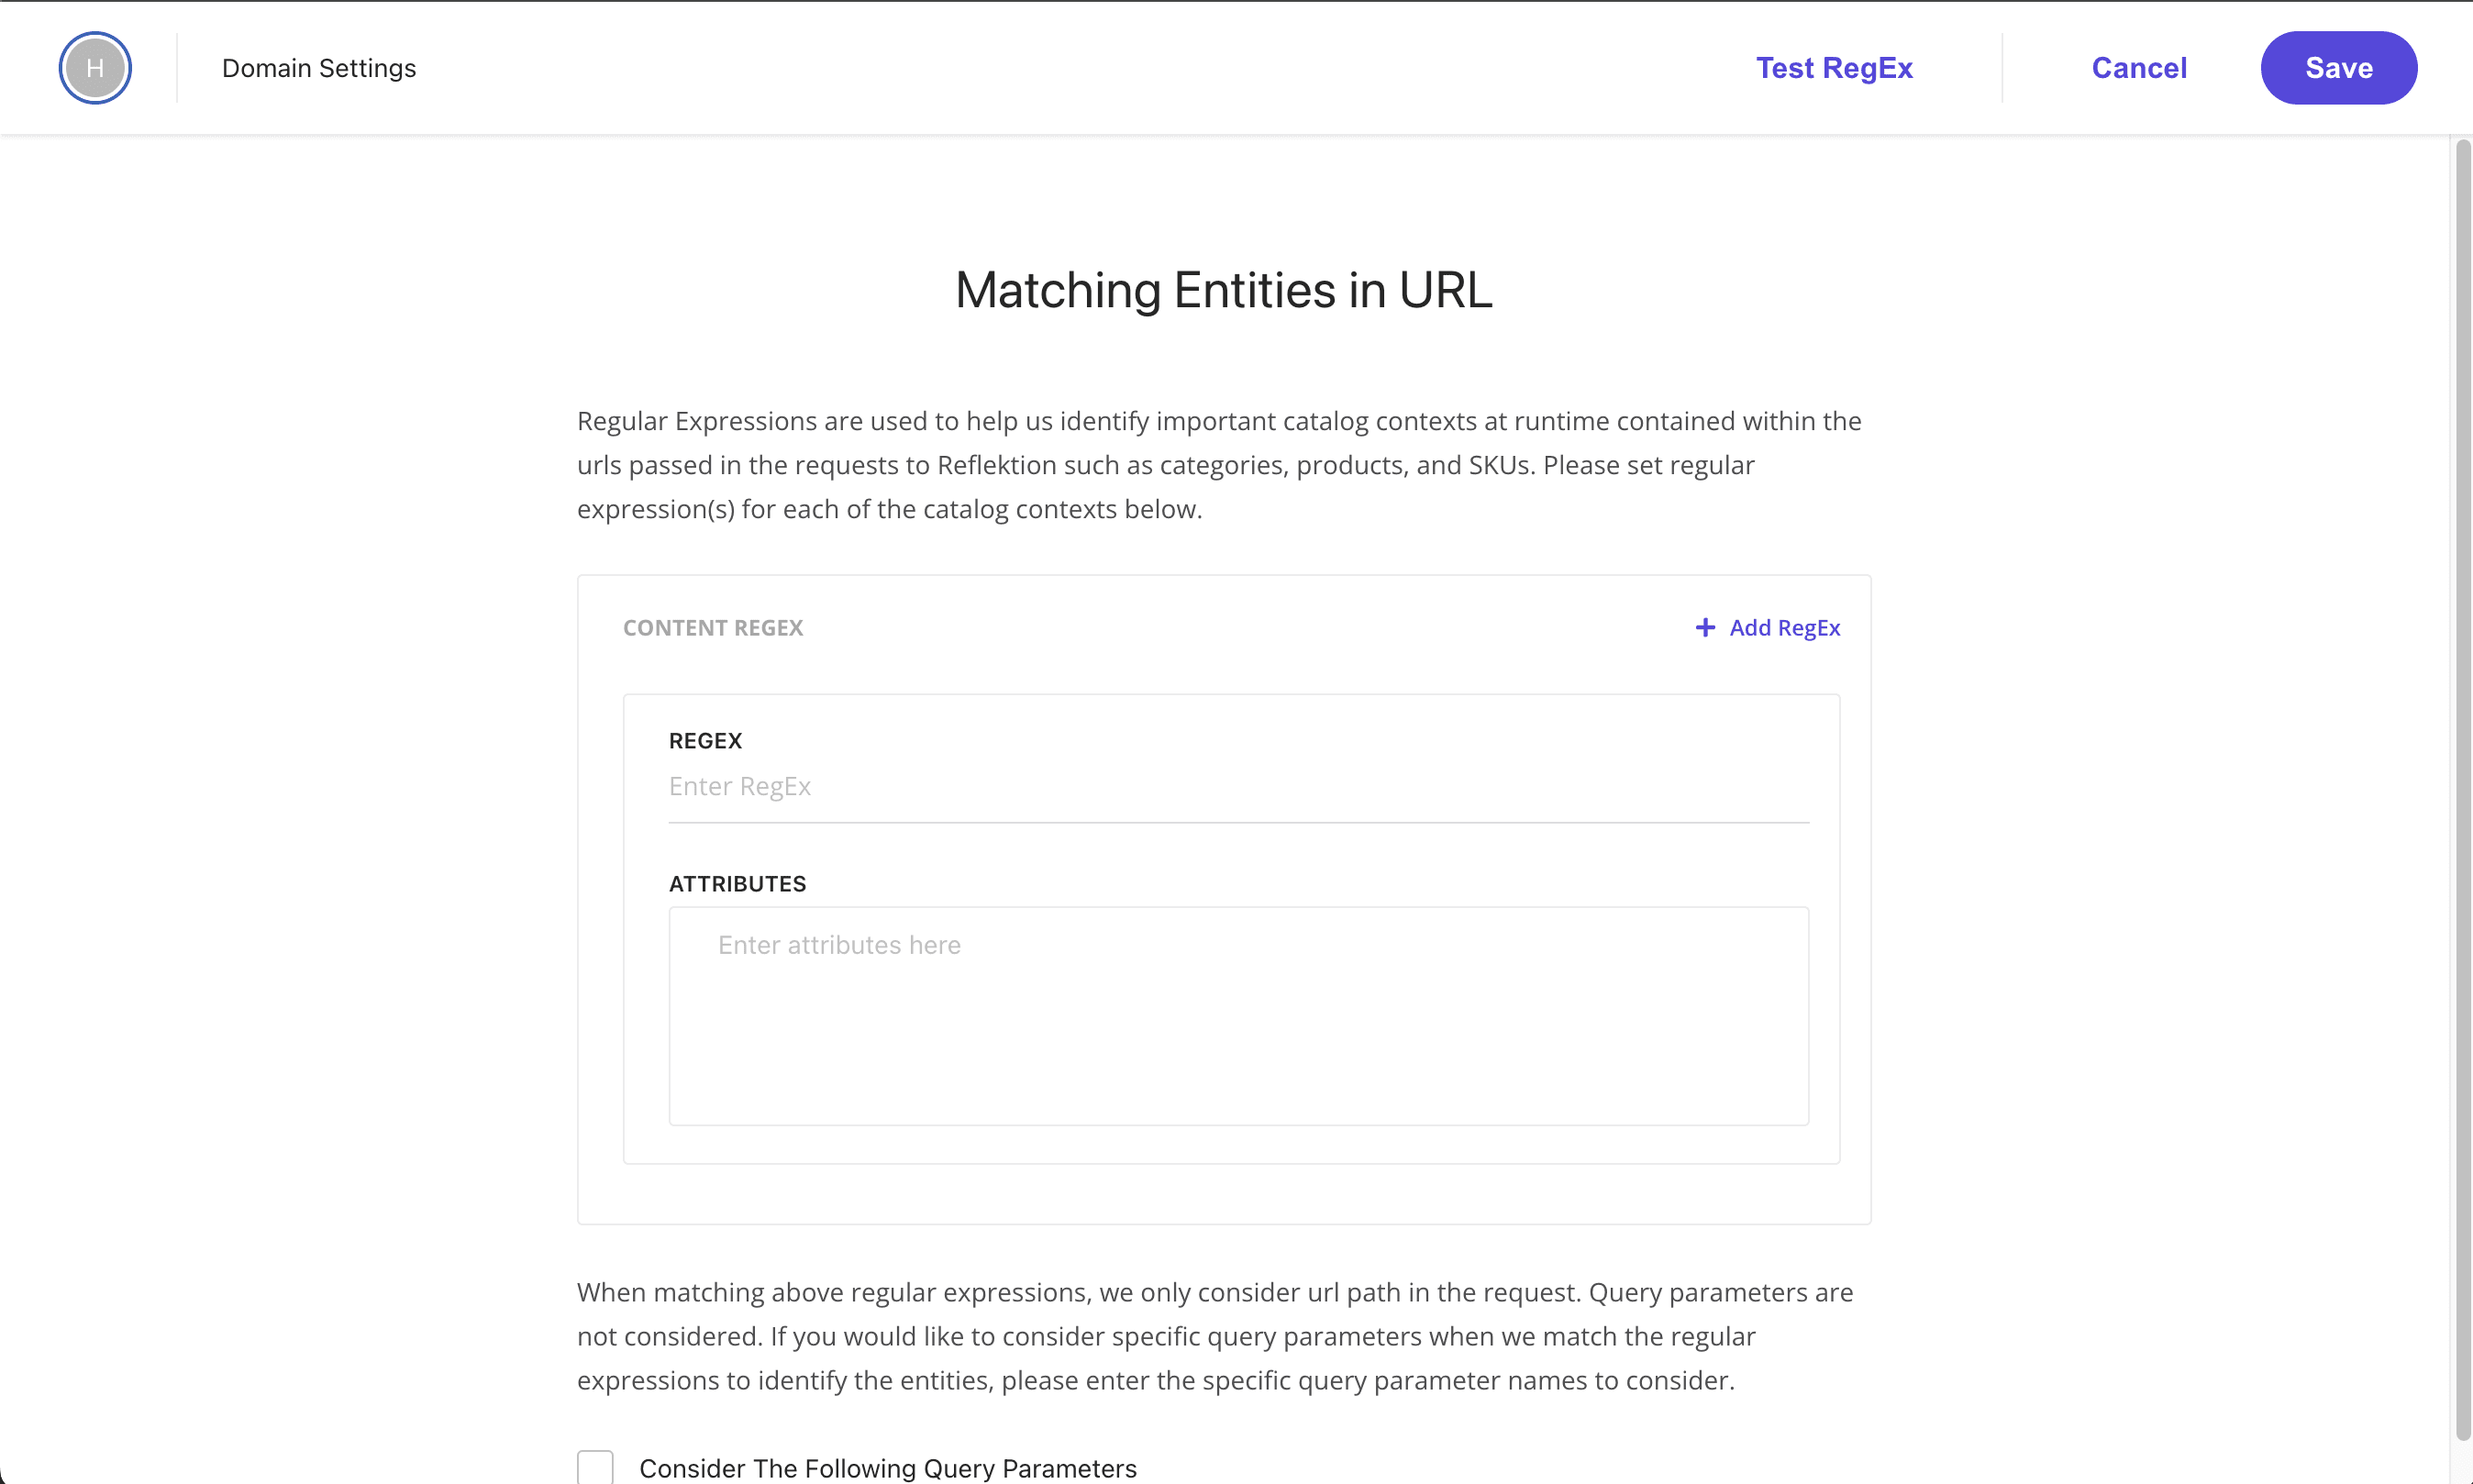The height and width of the screenshot is (1484, 2473).
Task: Click the REGEX field label
Action: coord(705,741)
